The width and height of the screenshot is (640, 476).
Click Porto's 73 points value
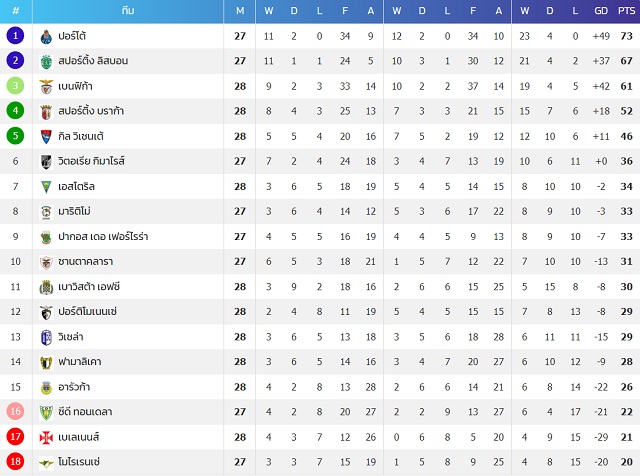coord(626,36)
